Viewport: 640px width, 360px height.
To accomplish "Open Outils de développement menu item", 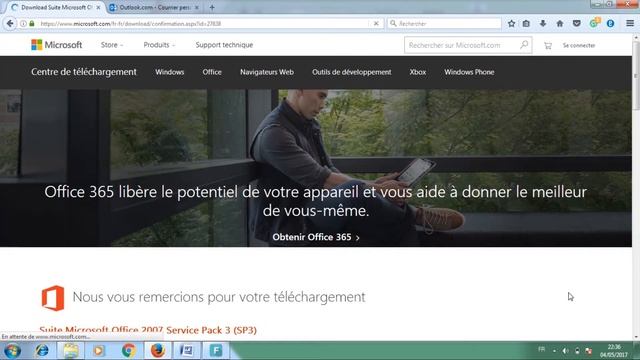I will click(351, 72).
